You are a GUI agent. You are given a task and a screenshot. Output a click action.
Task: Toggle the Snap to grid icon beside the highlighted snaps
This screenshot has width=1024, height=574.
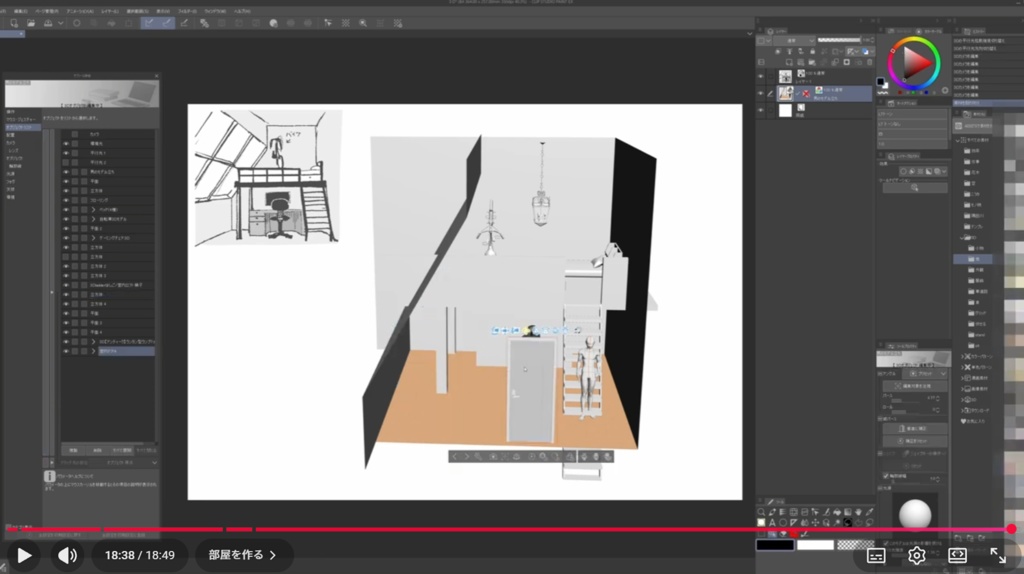(x=184, y=23)
